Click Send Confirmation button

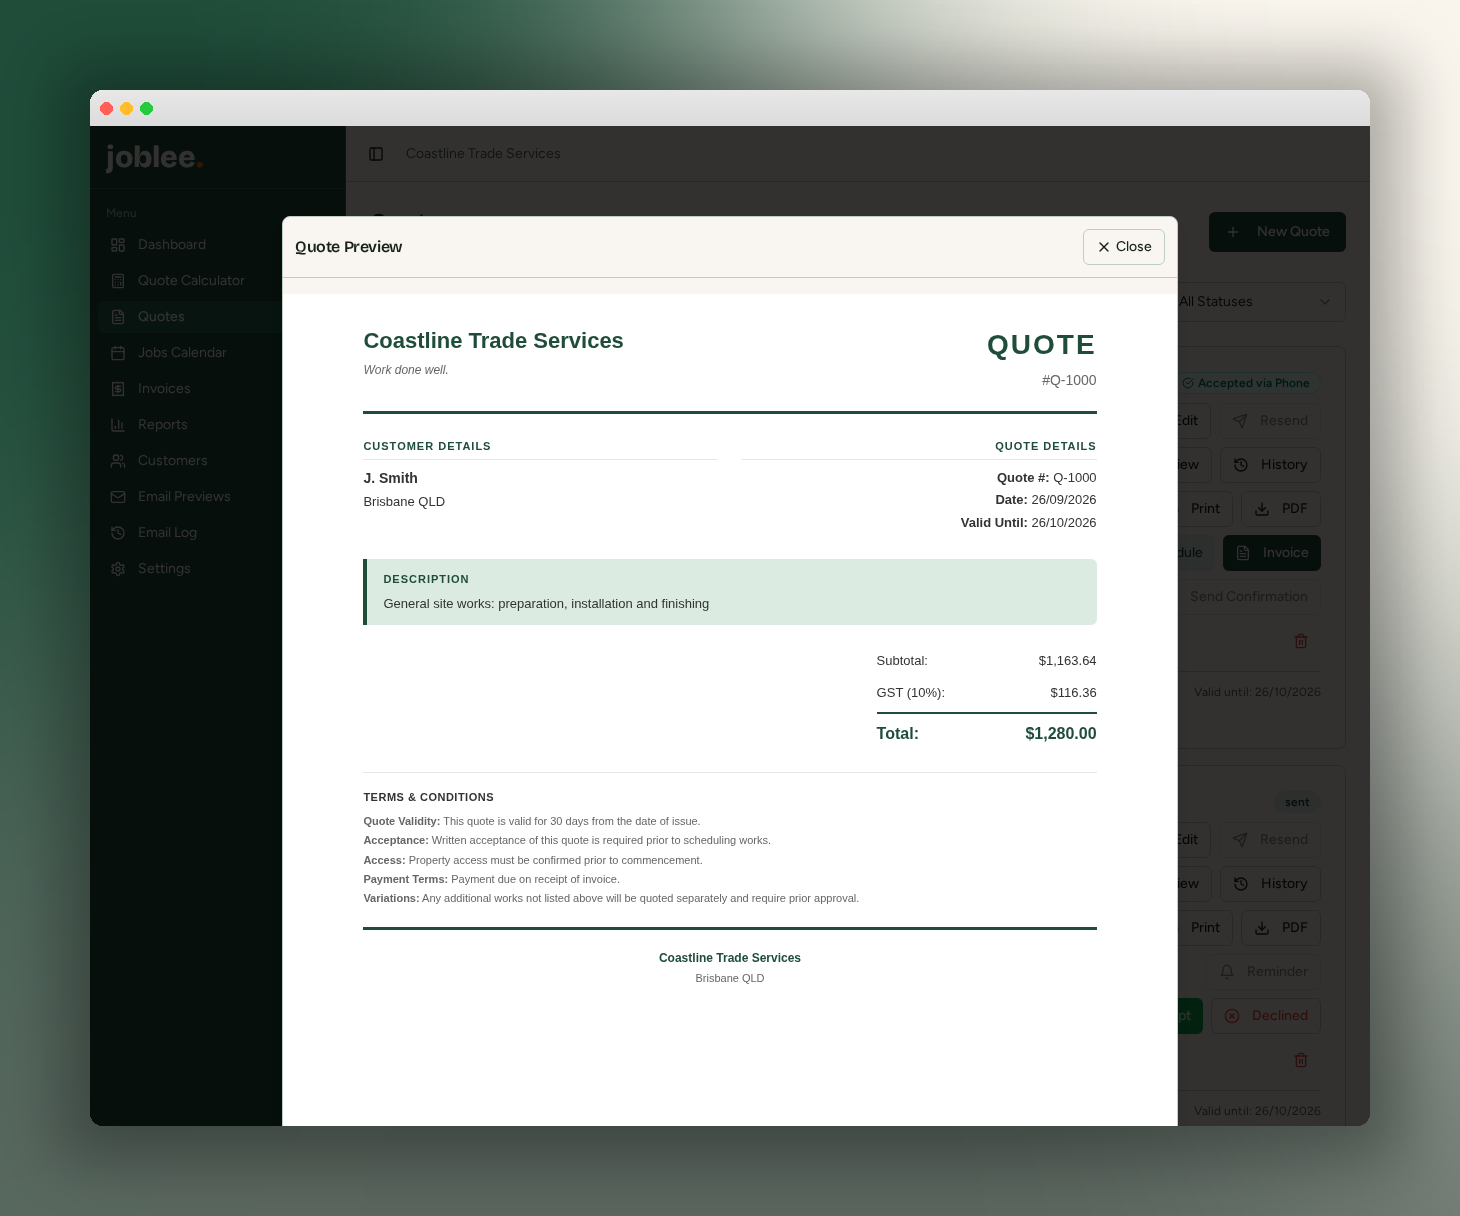click(1249, 597)
